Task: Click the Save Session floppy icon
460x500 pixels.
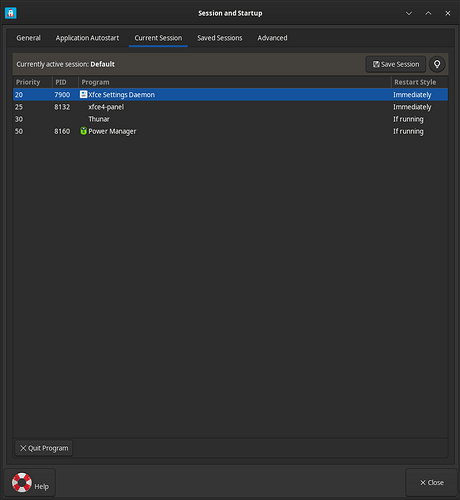Action: [x=376, y=64]
